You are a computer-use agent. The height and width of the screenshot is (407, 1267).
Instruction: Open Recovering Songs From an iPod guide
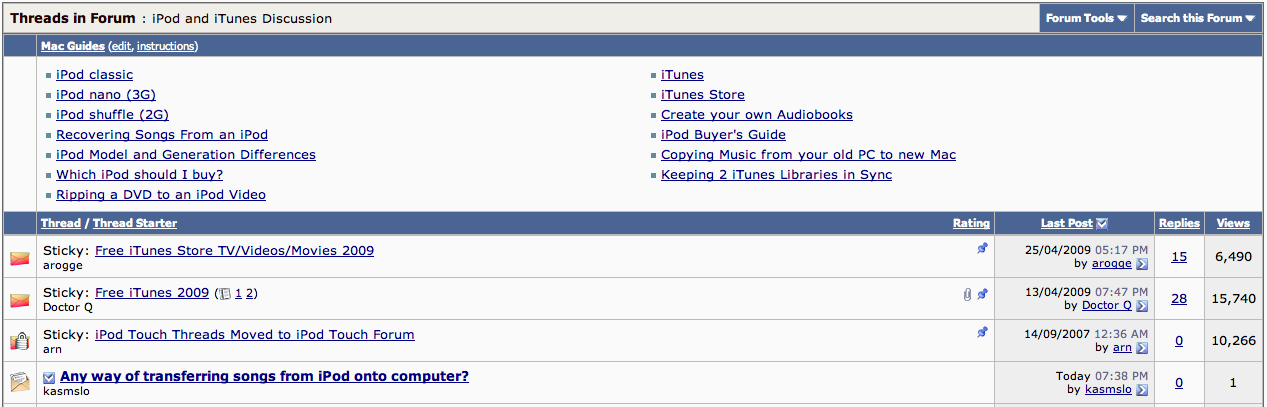point(162,135)
